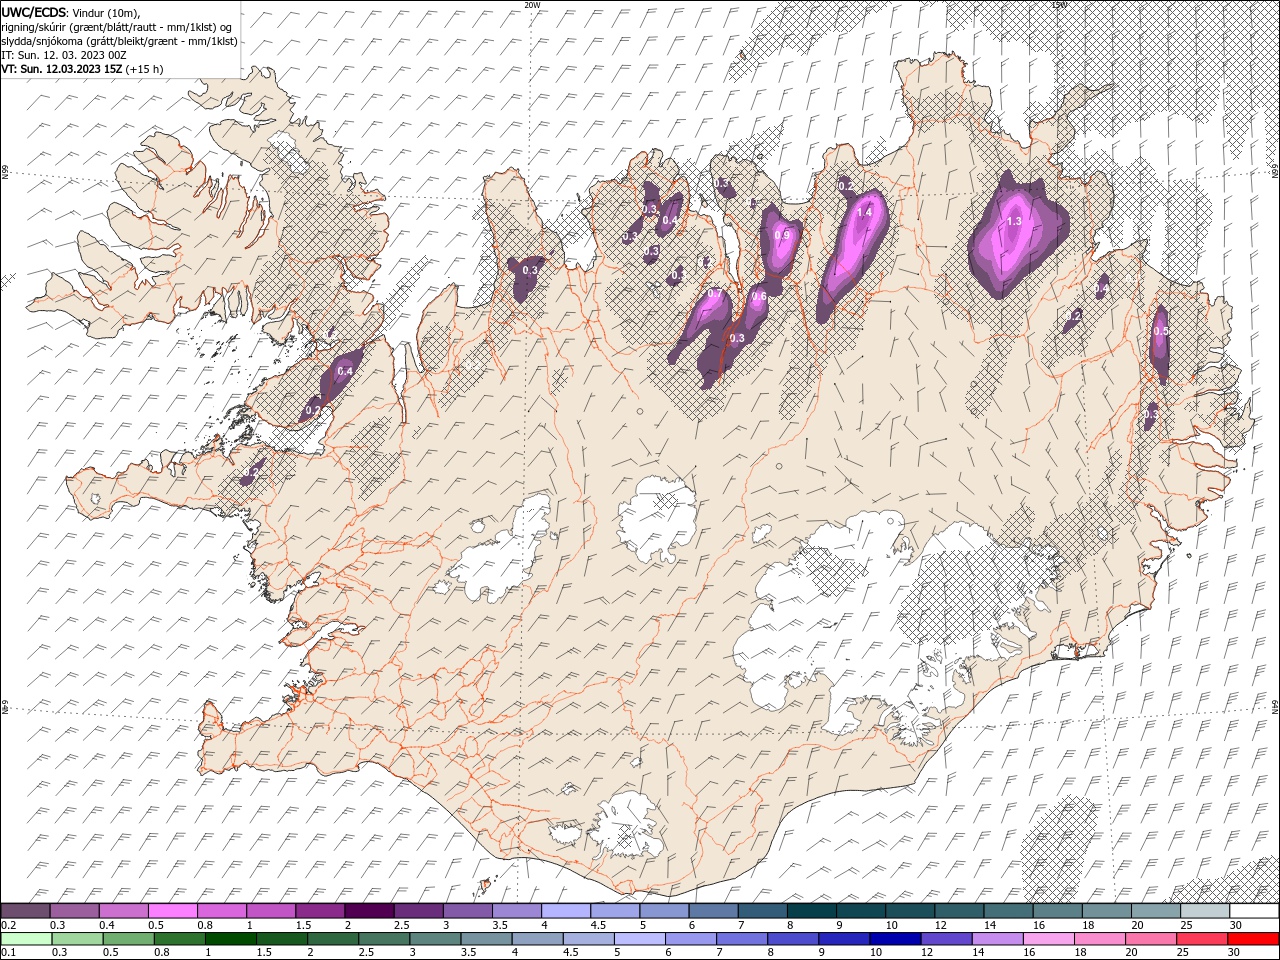Click the 1.4 snowfall value on the map
Image resolution: width=1280 pixels, height=960 pixels.
pos(865,212)
